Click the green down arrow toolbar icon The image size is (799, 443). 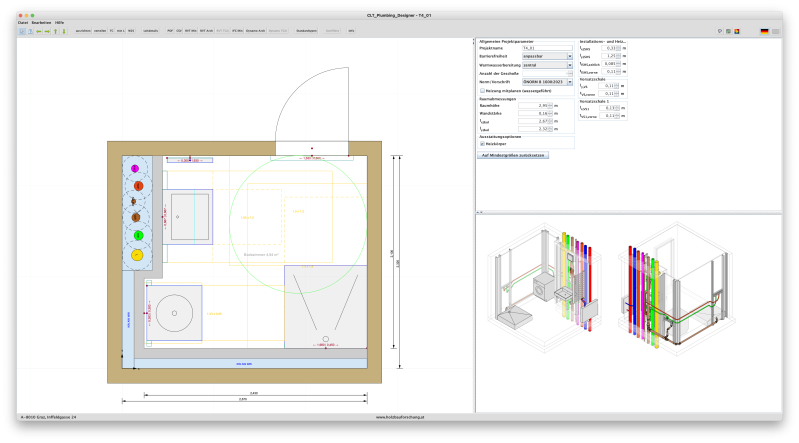click(x=64, y=31)
